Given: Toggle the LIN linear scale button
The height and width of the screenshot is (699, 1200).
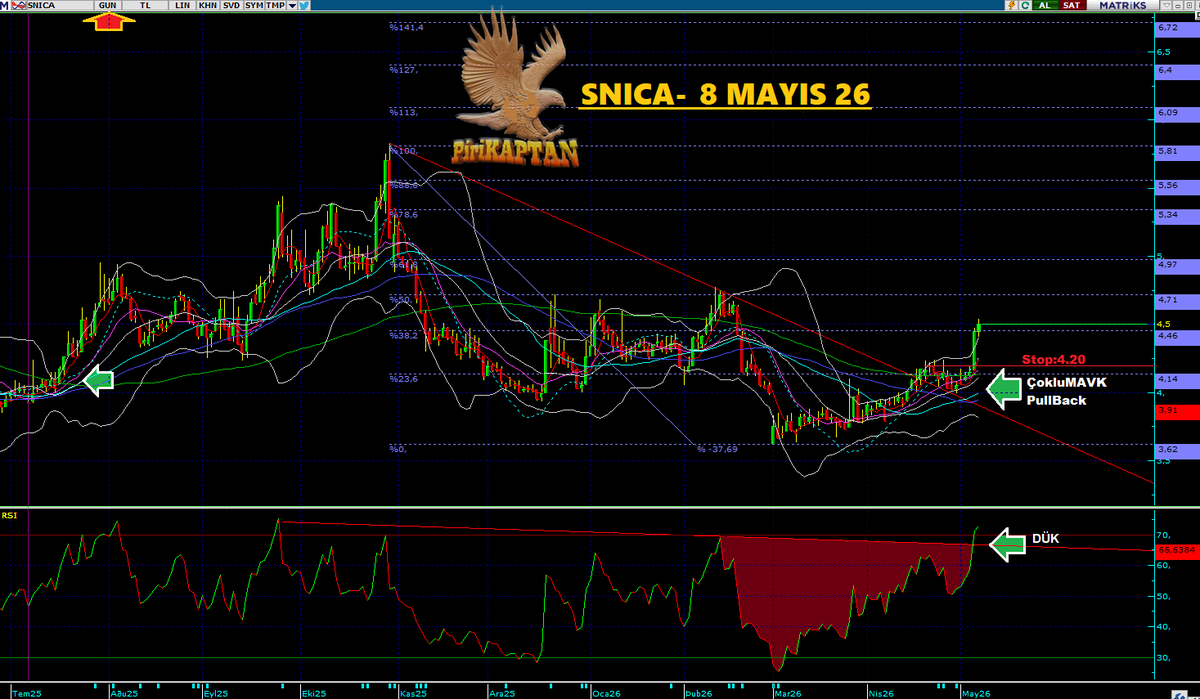Looking at the screenshot, I should [x=182, y=5].
